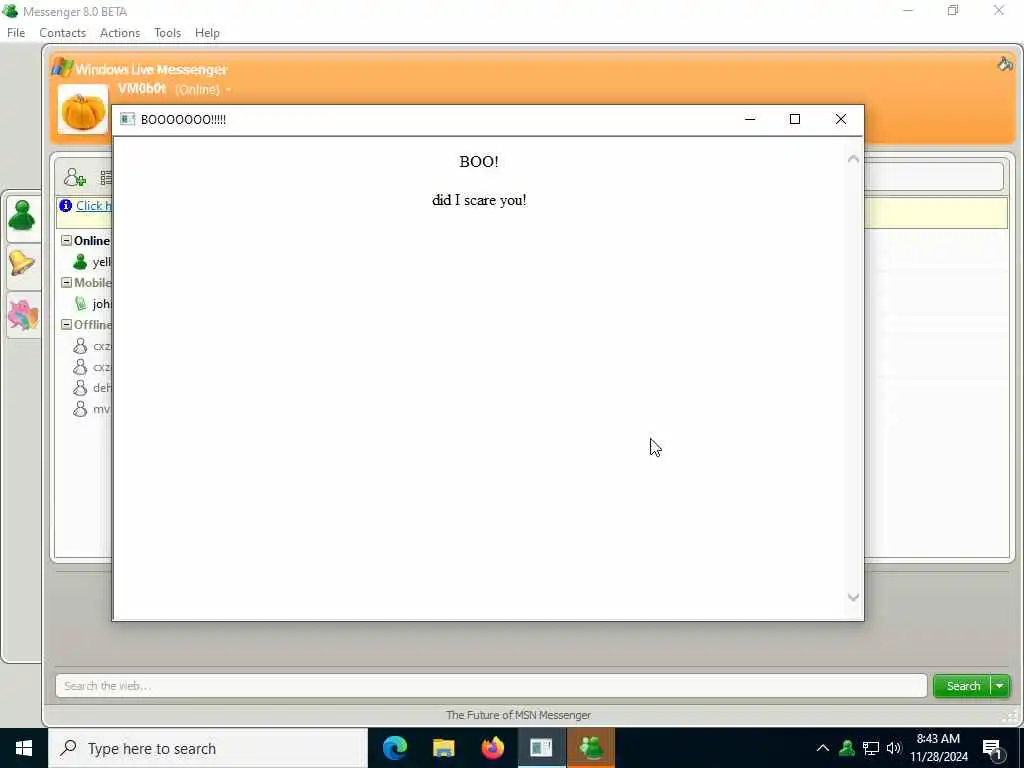Open the Search button dropdown arrow
The image size is (1024, 768).
(x=1000, y=686)
